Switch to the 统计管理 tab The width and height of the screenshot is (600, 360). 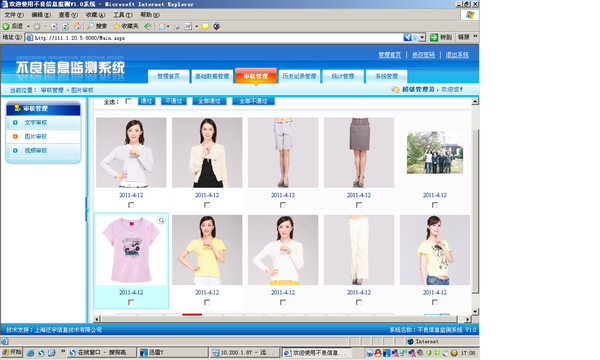pyautogui.click(x=343, y=76)
